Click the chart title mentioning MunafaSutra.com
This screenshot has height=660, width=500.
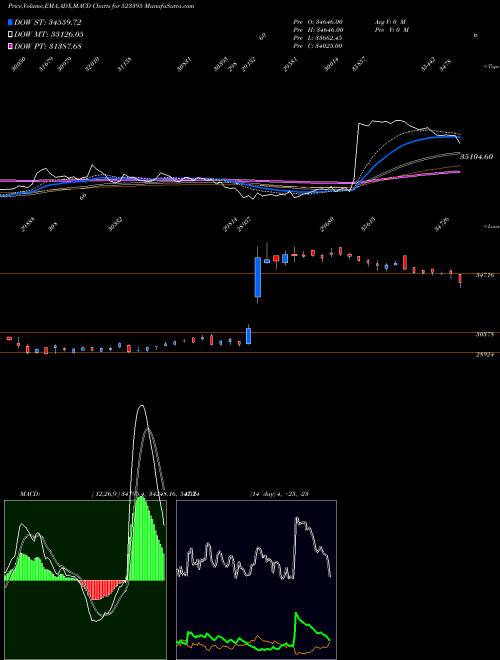tap(101, 6)
